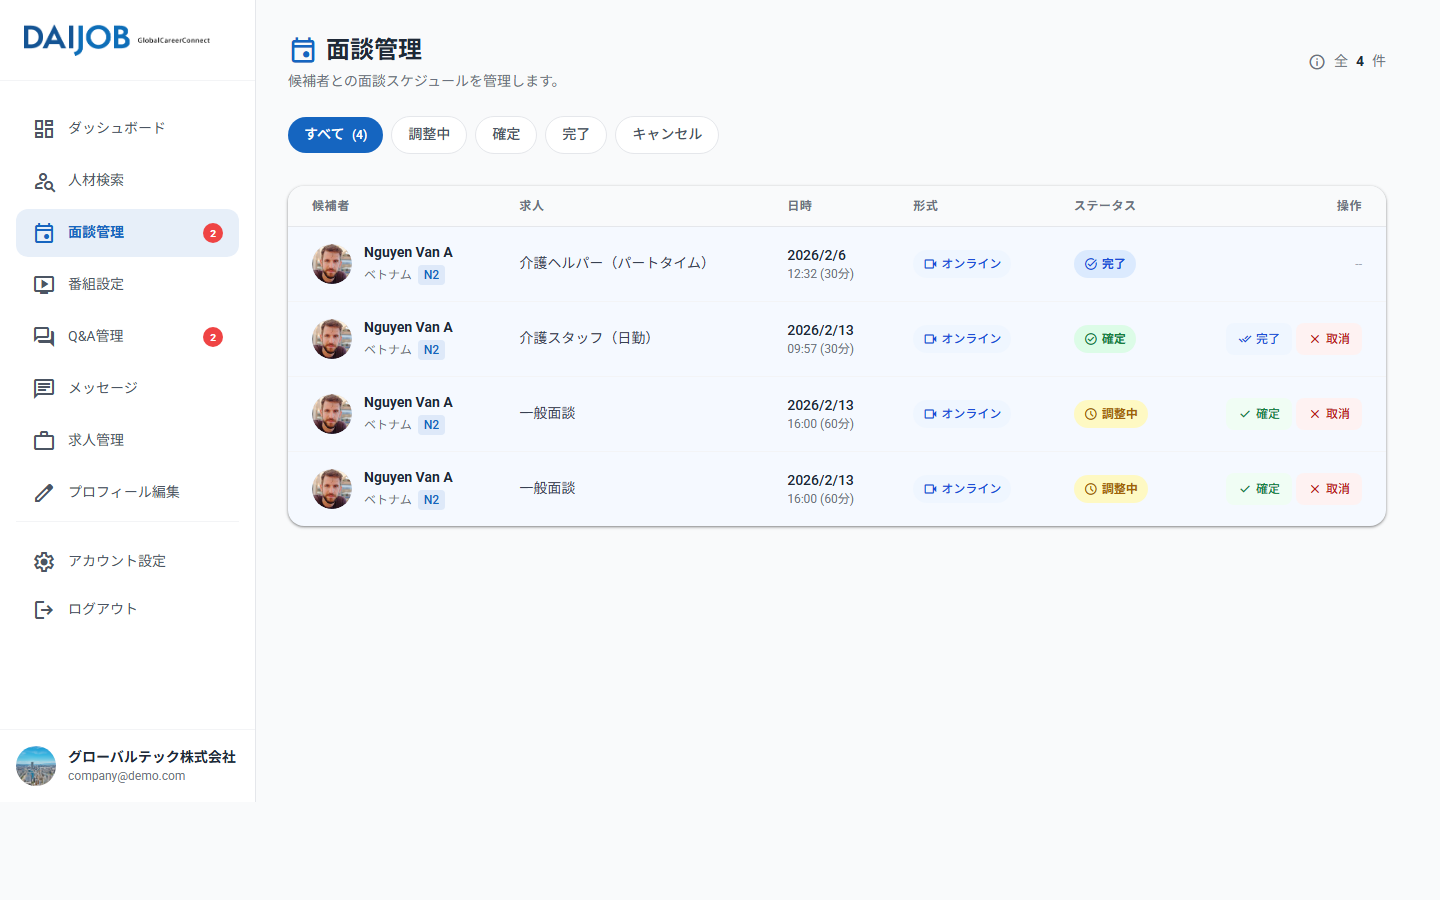Confirm the first 一般面談 by clicking 確定
The width and height of the screenshot is (1440, 900).
(x=1258, y=413)
